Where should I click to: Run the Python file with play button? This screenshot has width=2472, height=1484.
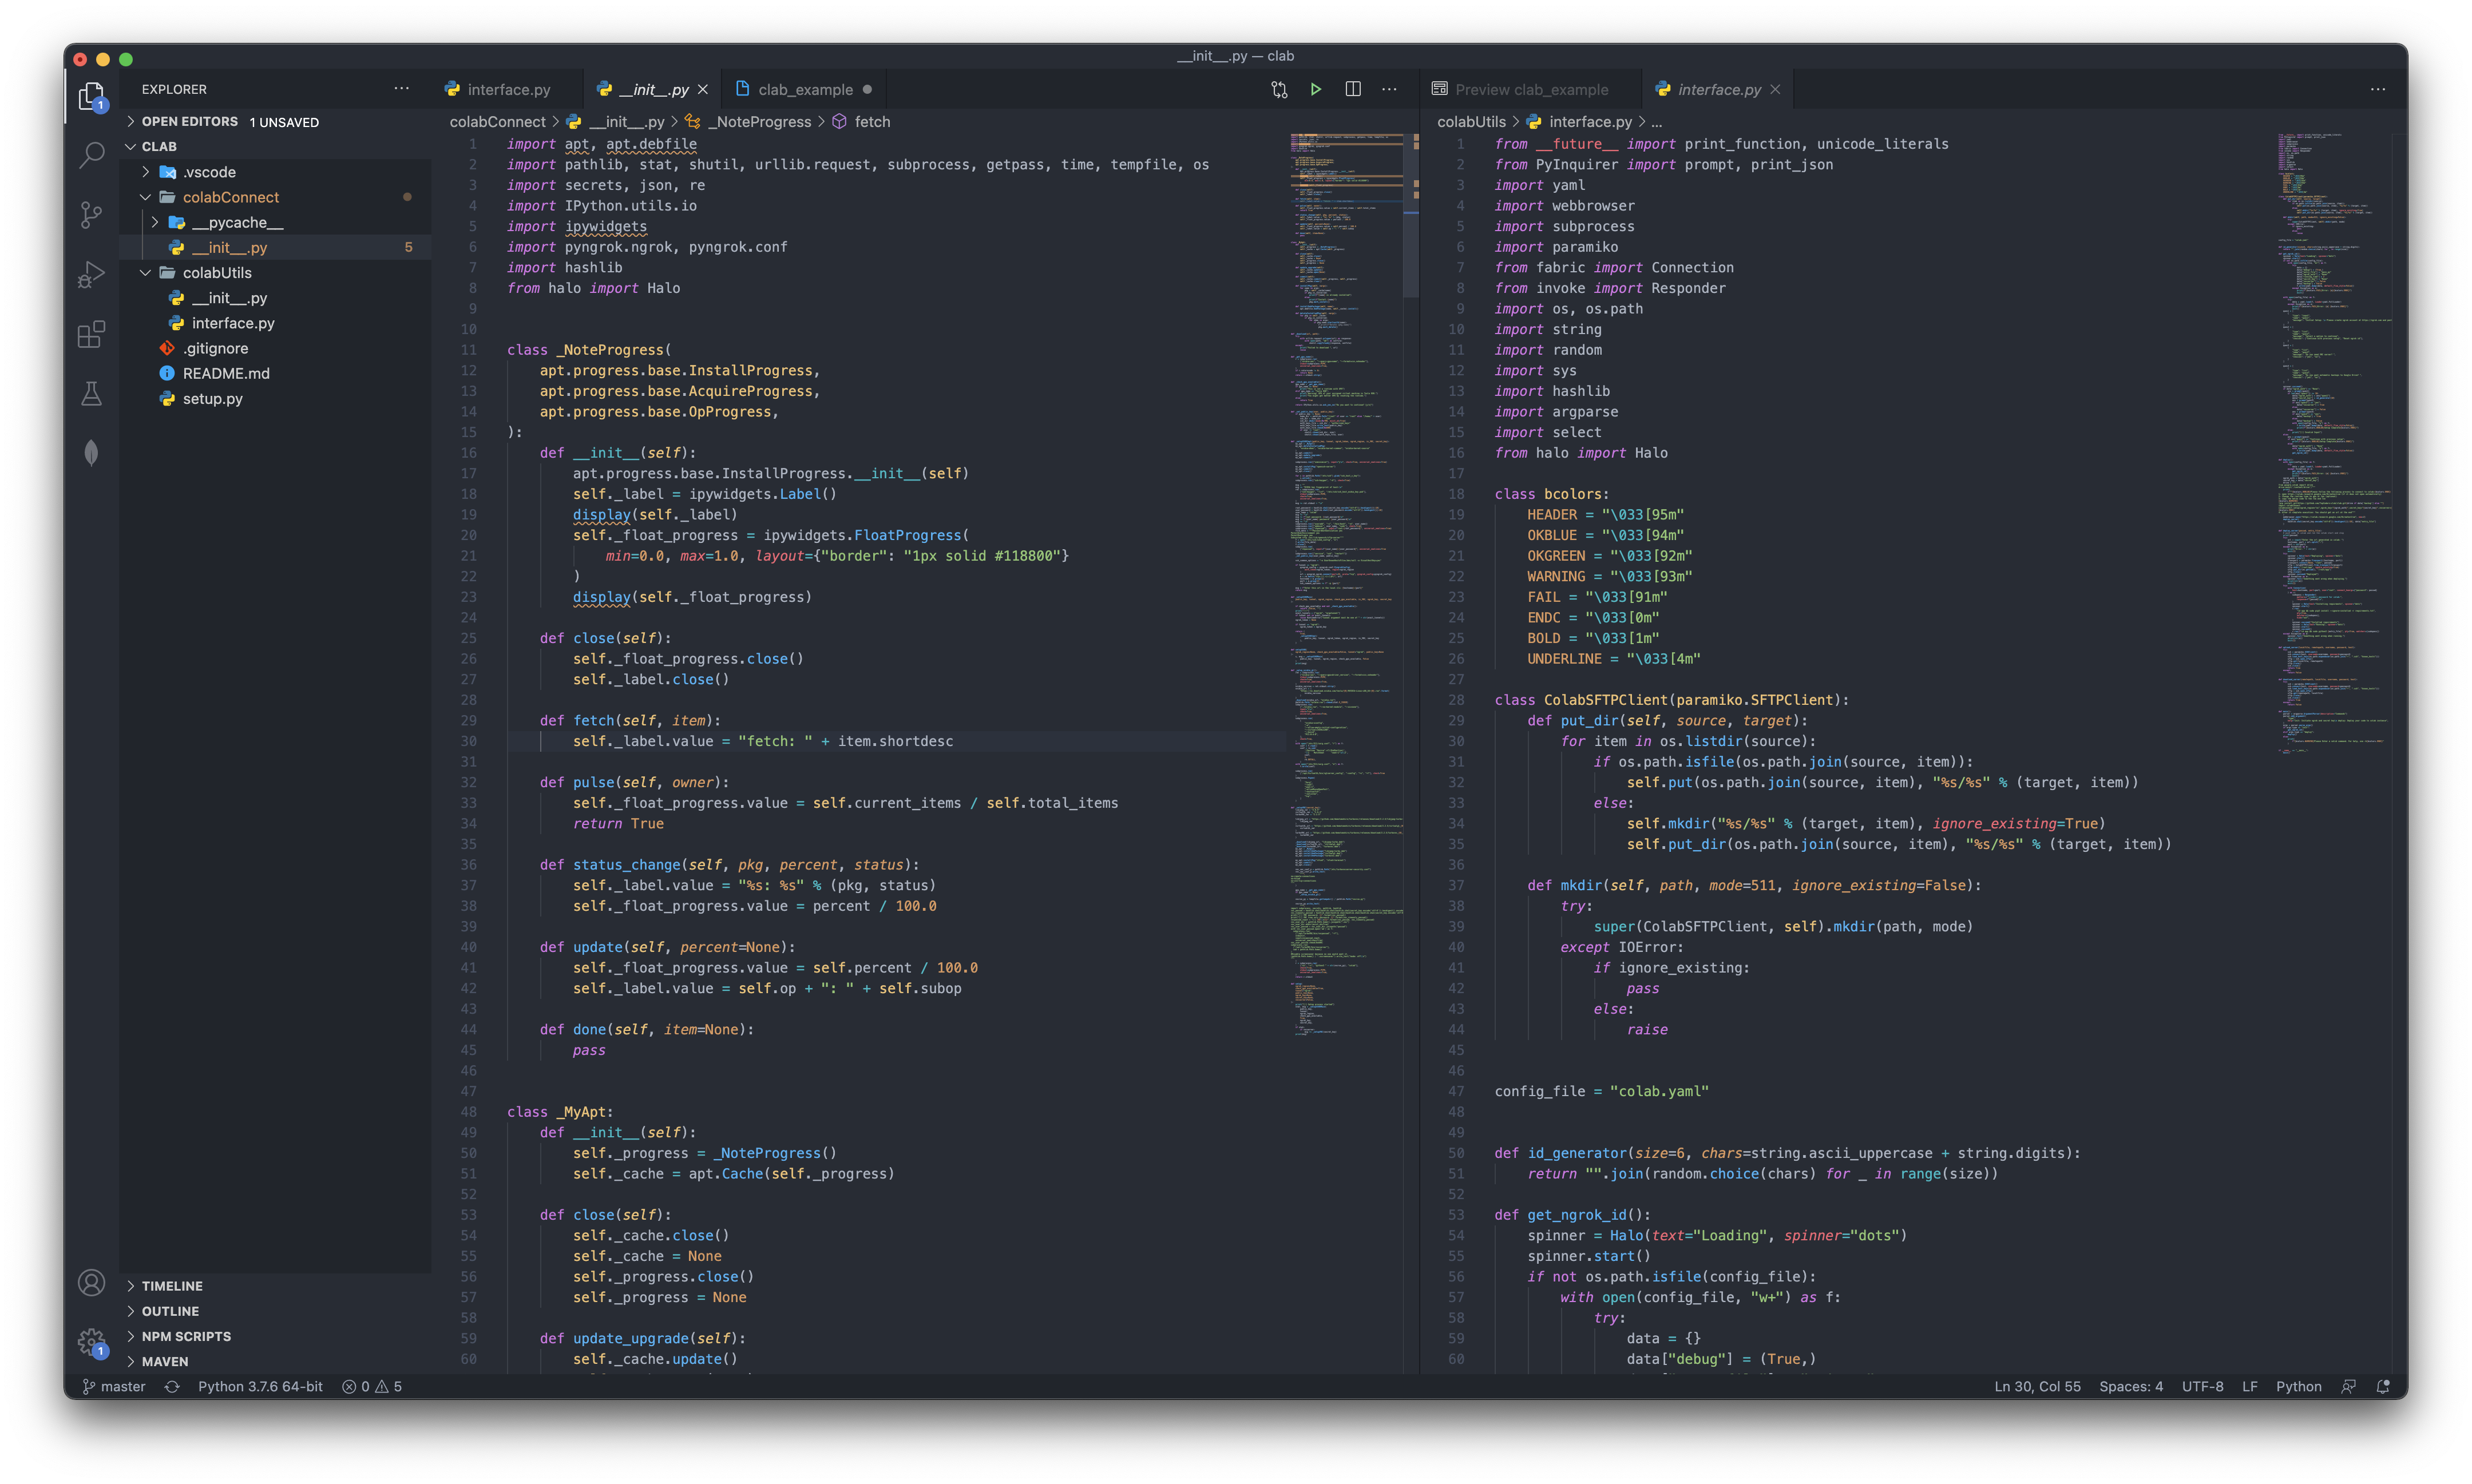pos(1316,89)
